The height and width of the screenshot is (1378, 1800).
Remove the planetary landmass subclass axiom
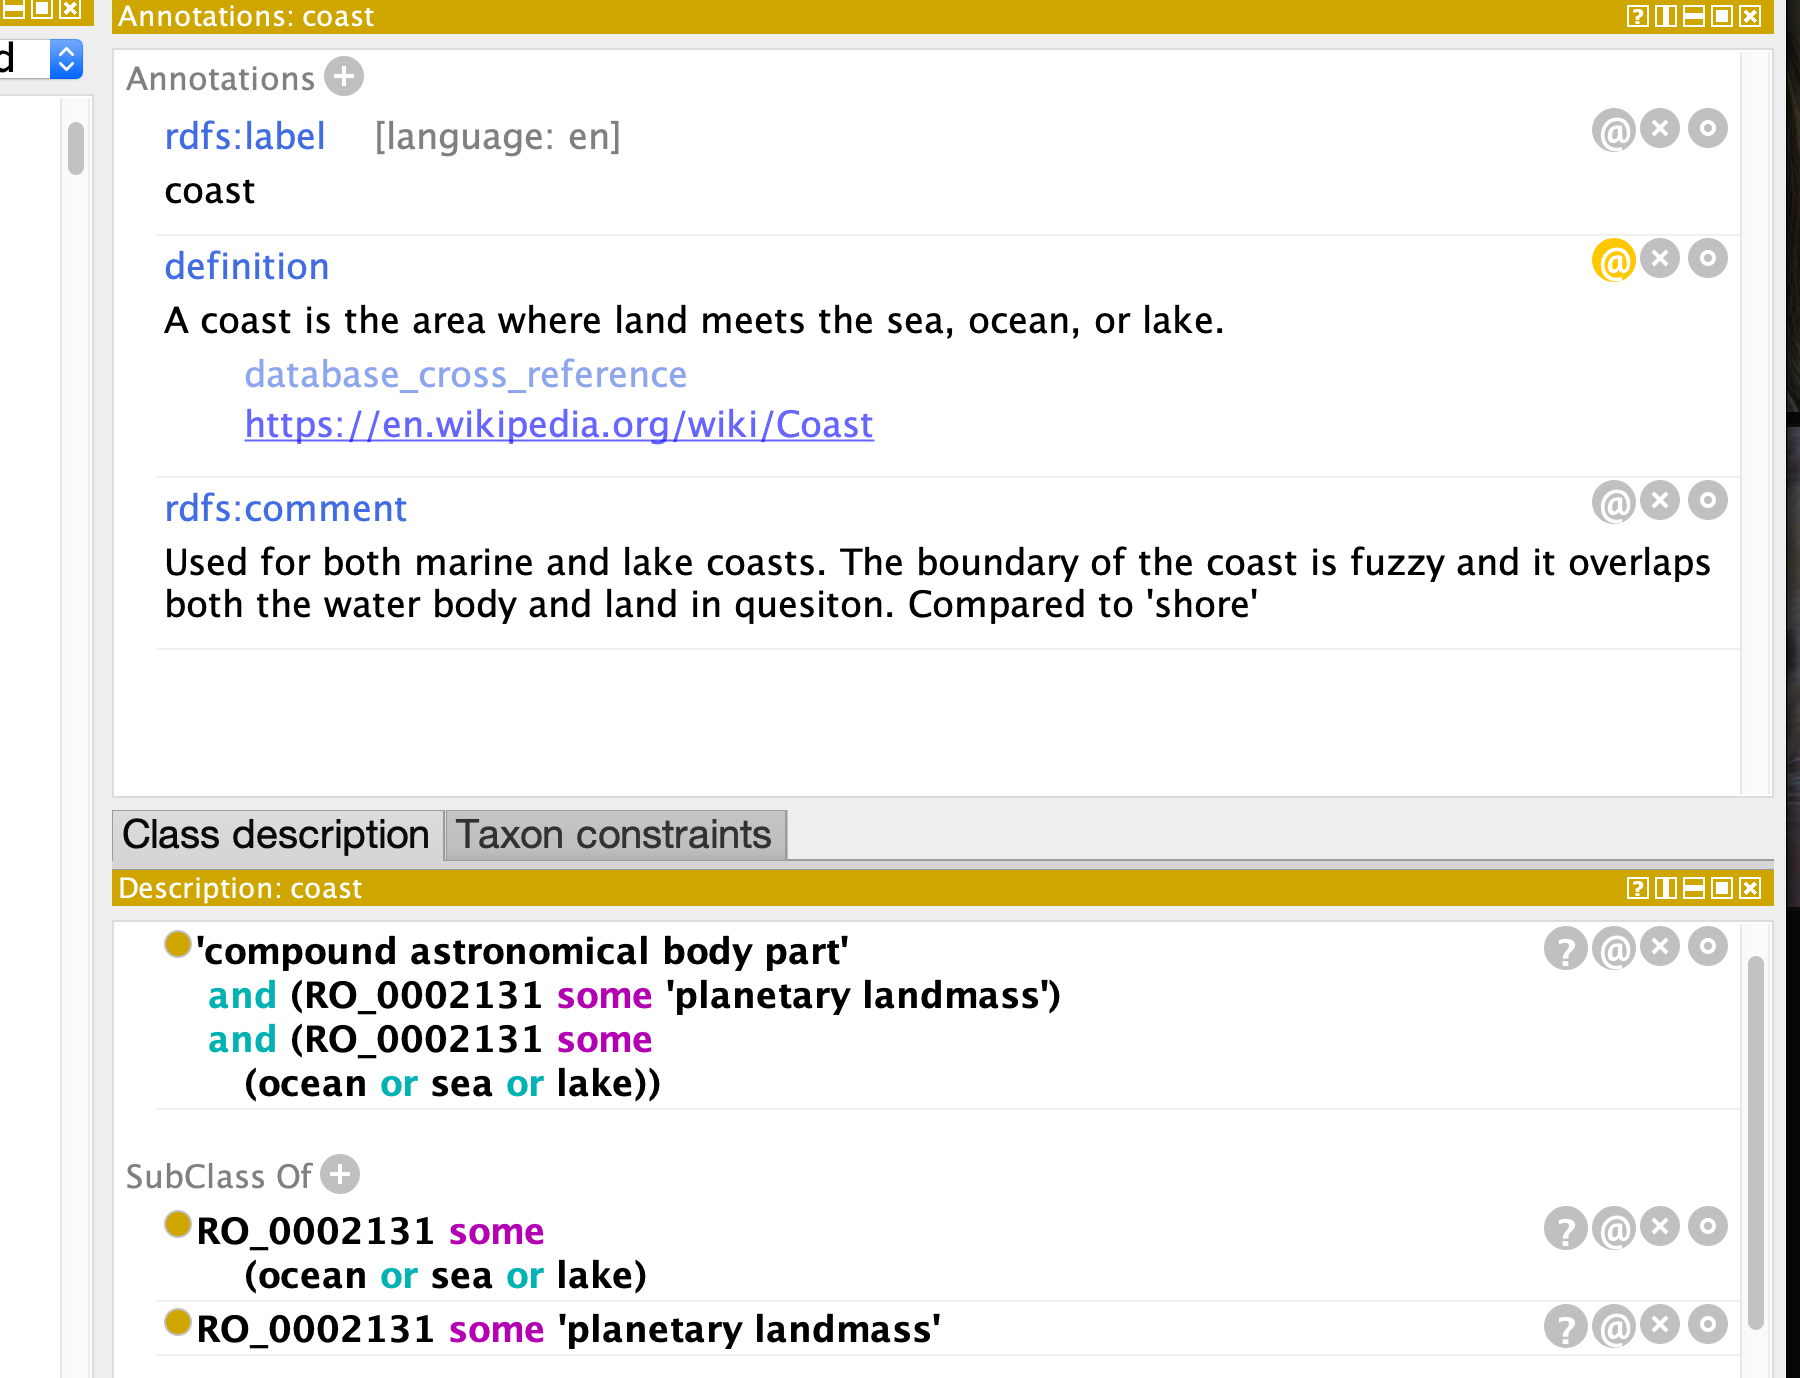[x=1660, y=1324]
